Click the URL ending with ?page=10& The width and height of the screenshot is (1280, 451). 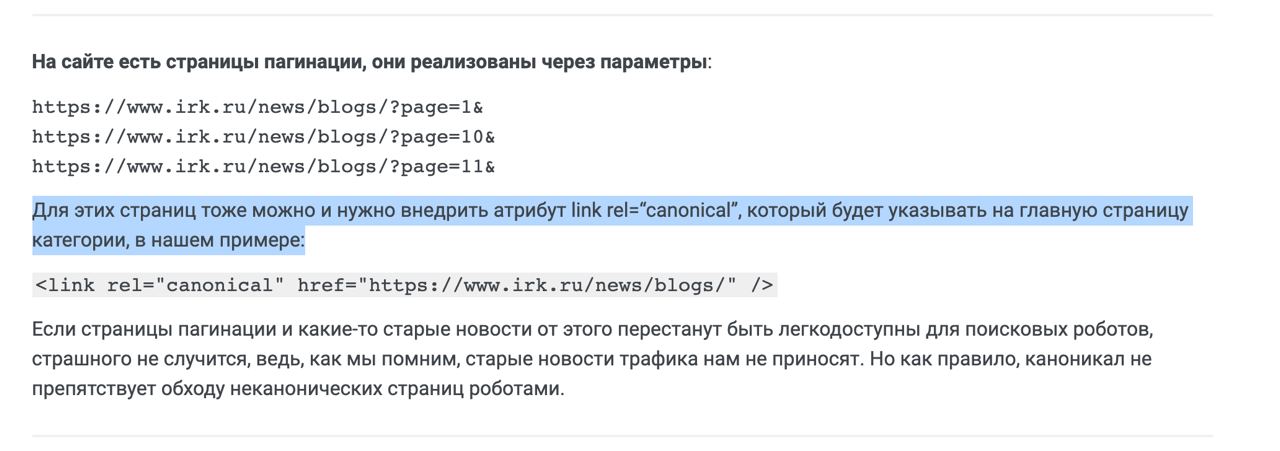[264, 137]
